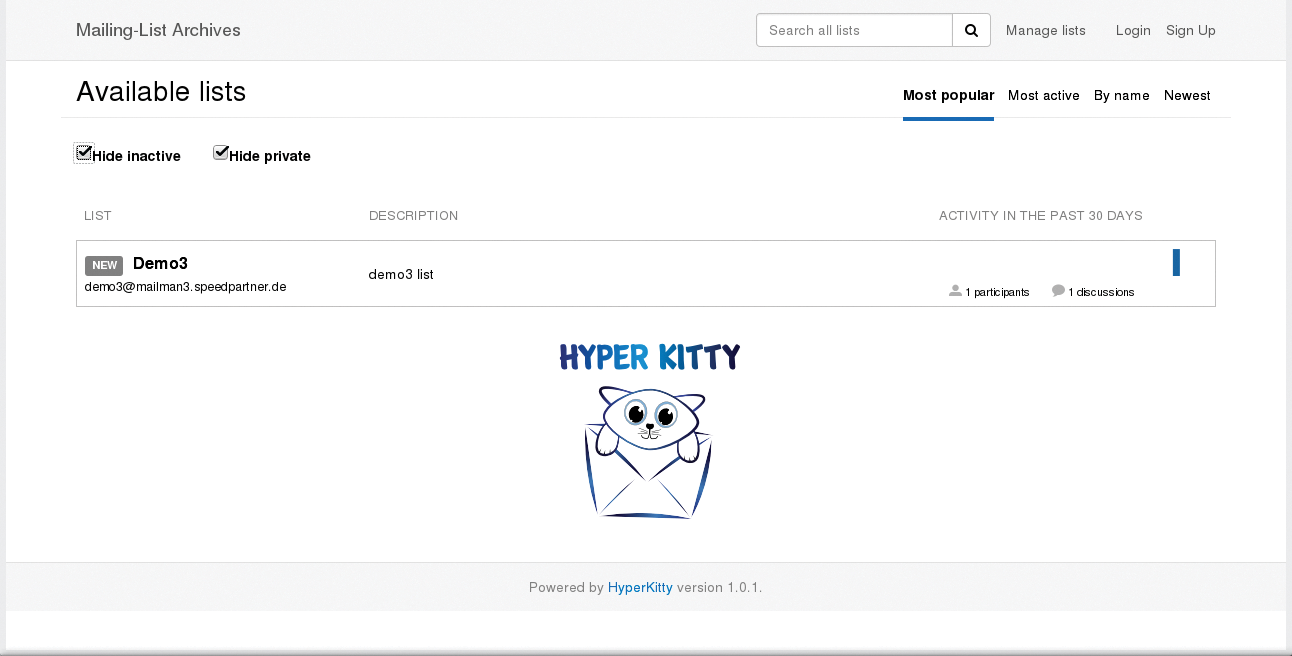The height and width of the screenshot is (656, 1292).
Task: Click the discussions speech bubble icon
Action: pyautogui.click(x=1058, y=291)
